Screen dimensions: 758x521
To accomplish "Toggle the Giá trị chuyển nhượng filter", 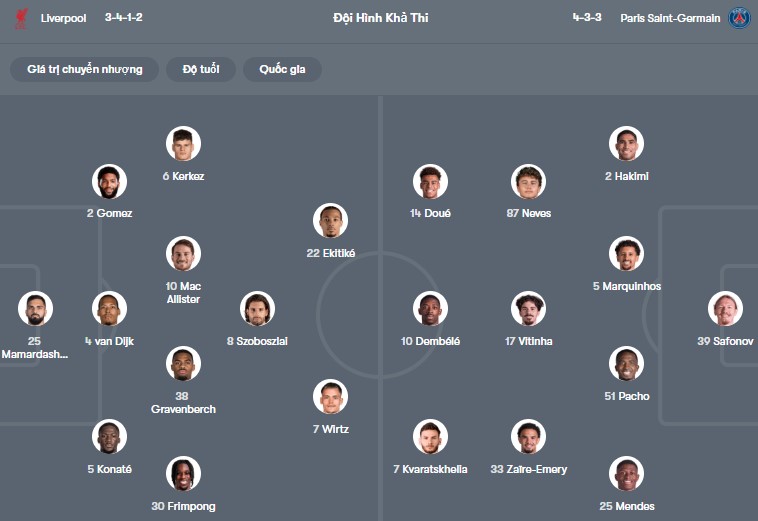I will click(85, 69).
